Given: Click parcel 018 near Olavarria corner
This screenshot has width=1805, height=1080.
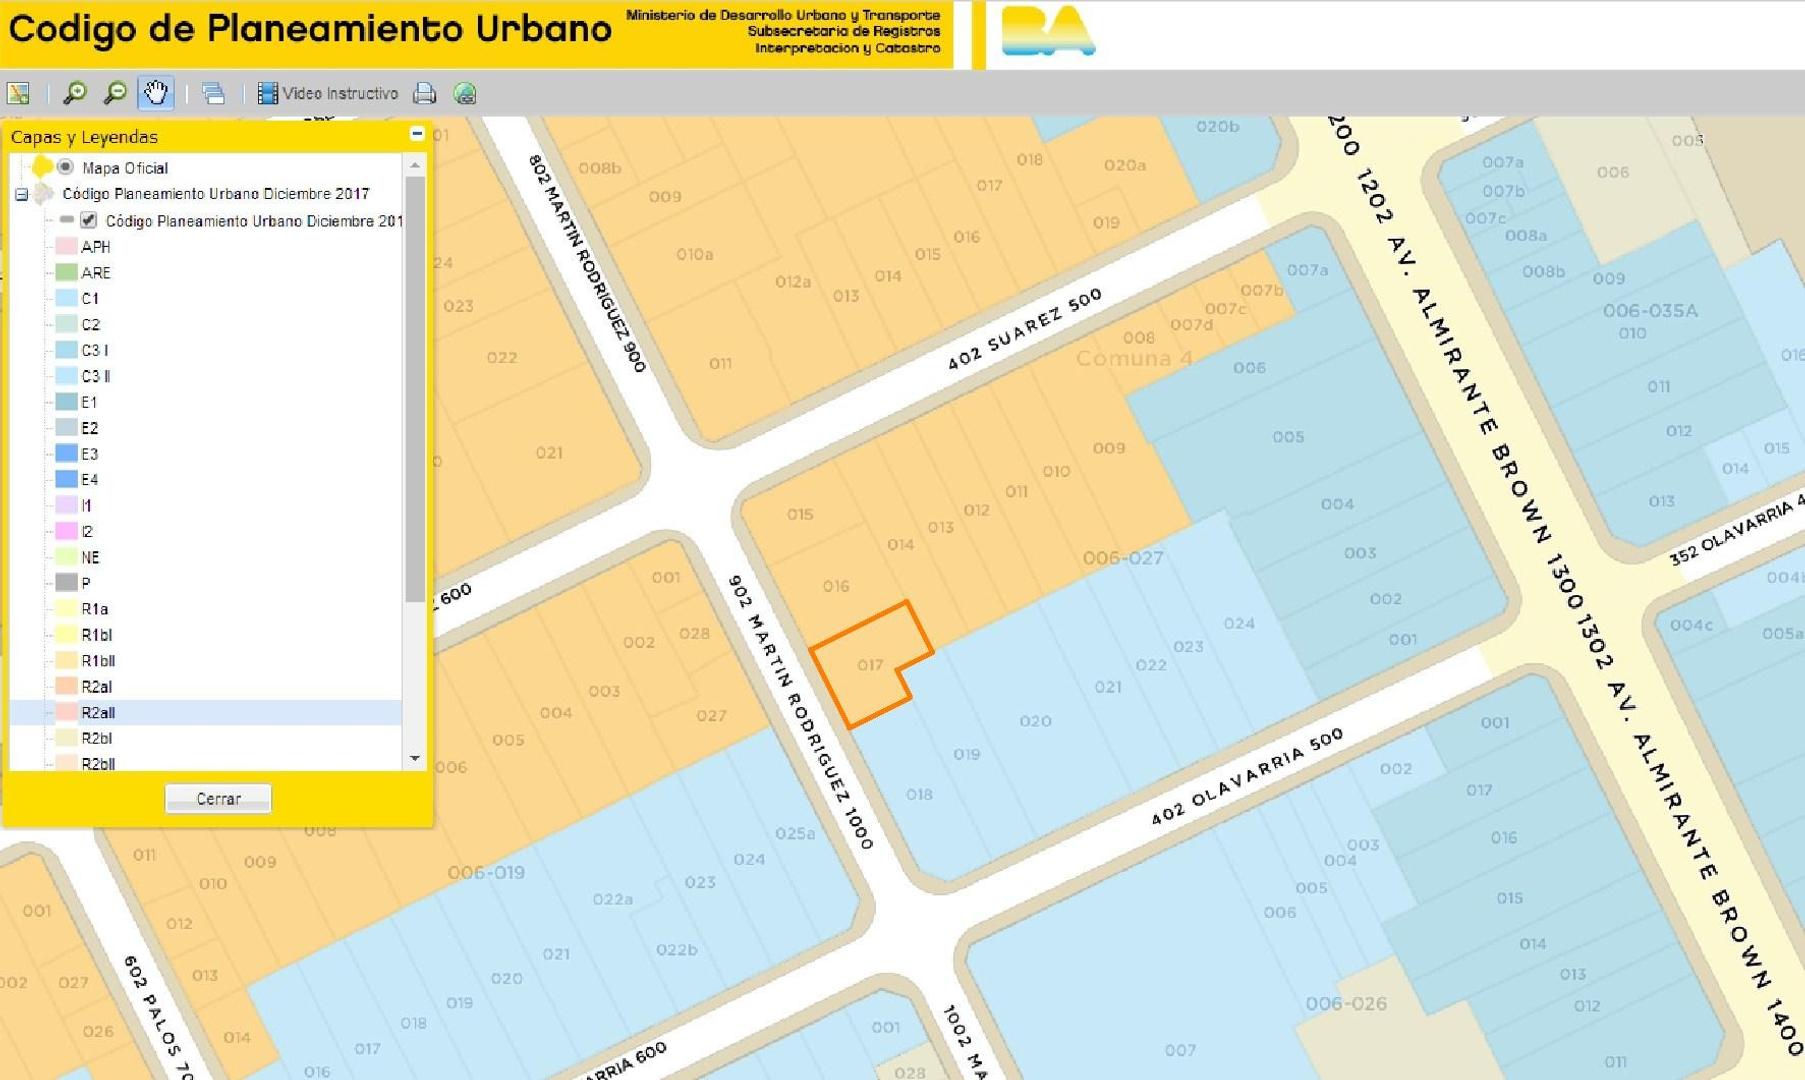Looking at the screenshot, I should tap(919, 795).
